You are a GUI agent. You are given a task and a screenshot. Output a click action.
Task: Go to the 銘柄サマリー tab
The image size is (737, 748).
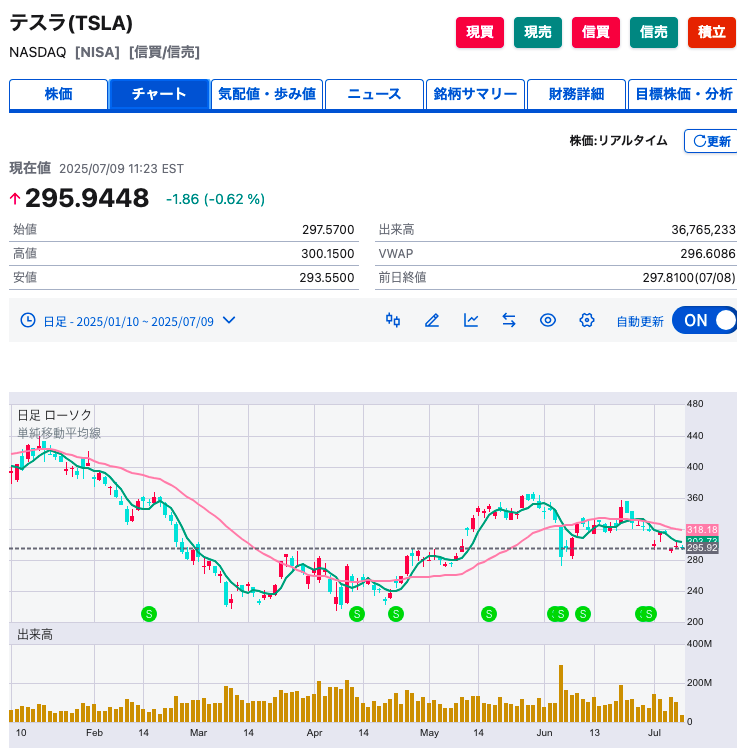click(x=475, y=94)
